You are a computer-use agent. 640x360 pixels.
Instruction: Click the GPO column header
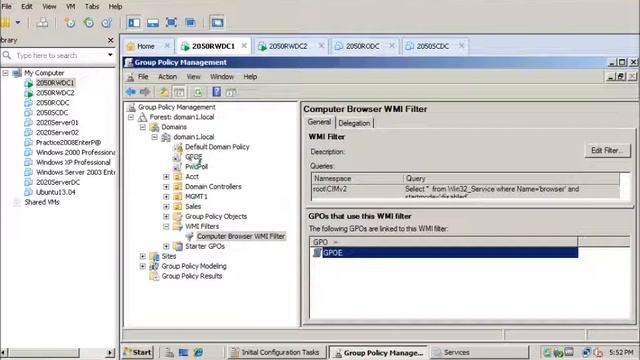pyautogui.click(x=444, y=242)
